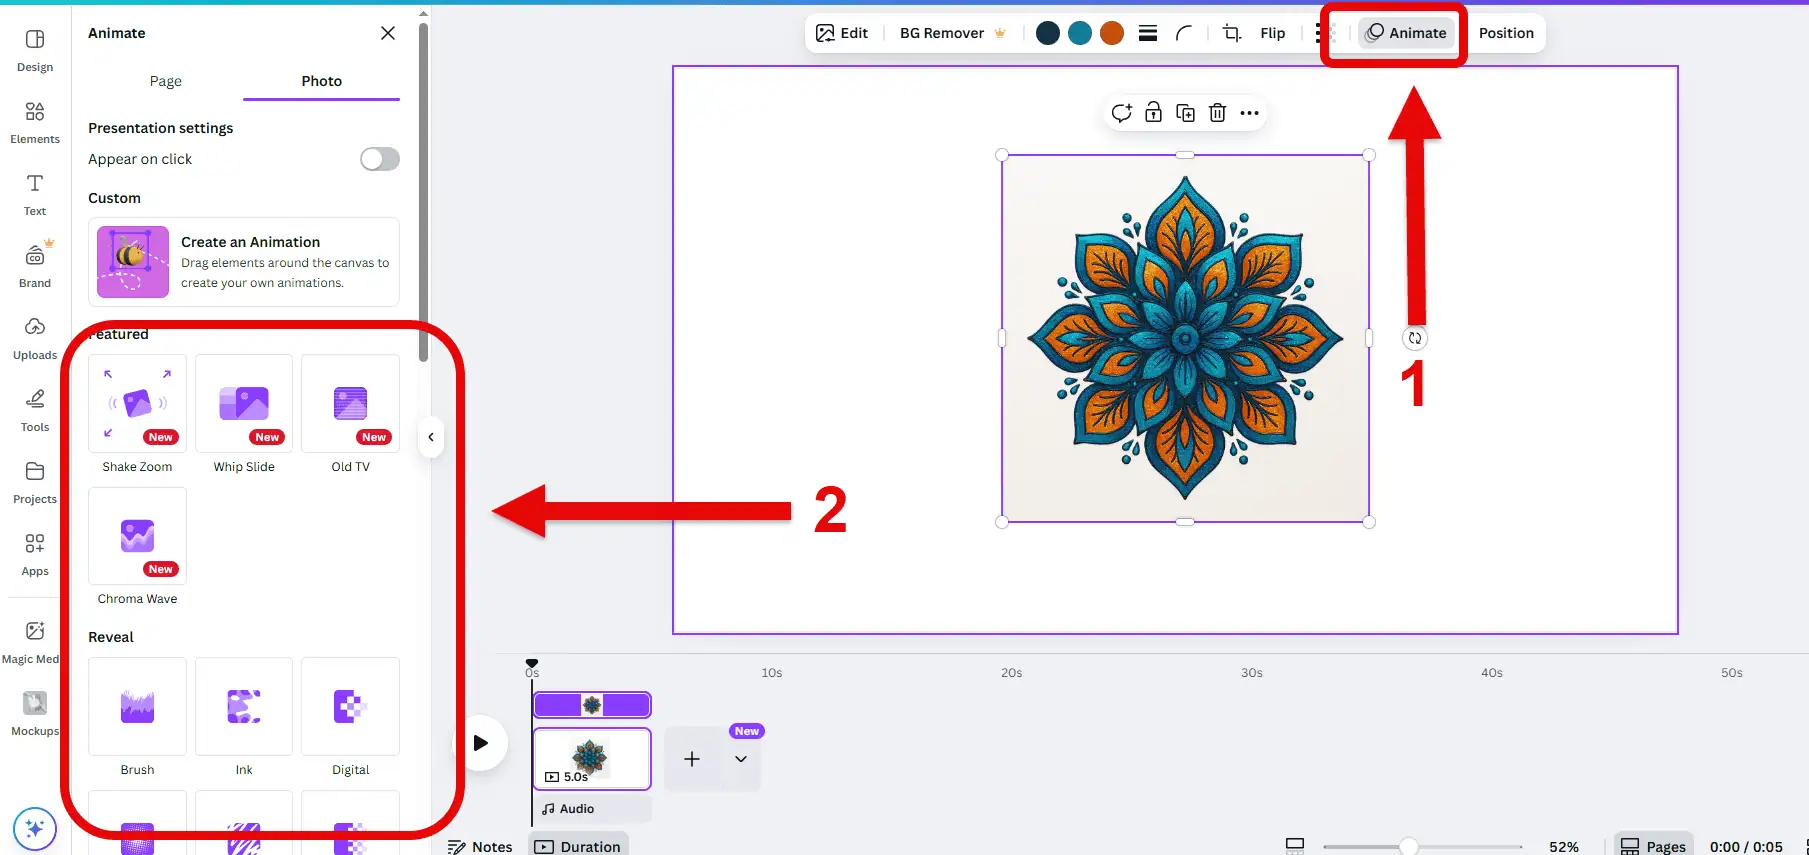The image size is (1809, 855).
Task: Open the Elements sidebar panel
Action: click(35, 122)
